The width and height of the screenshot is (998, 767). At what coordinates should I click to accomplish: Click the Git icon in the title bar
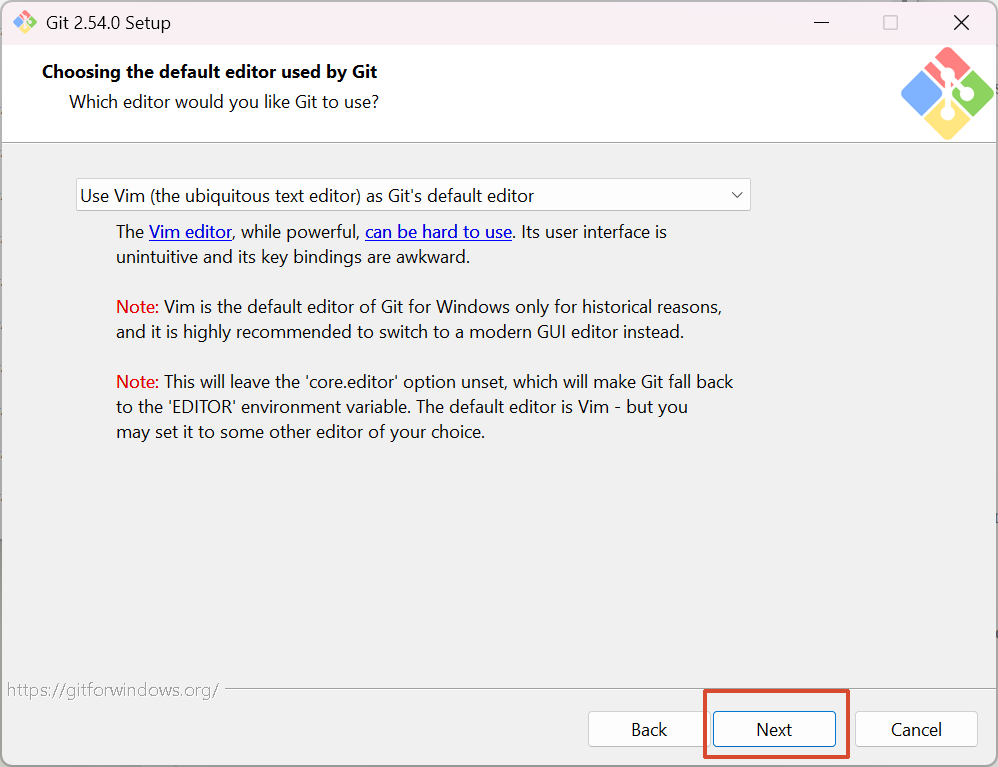click(x=24, y=22)
